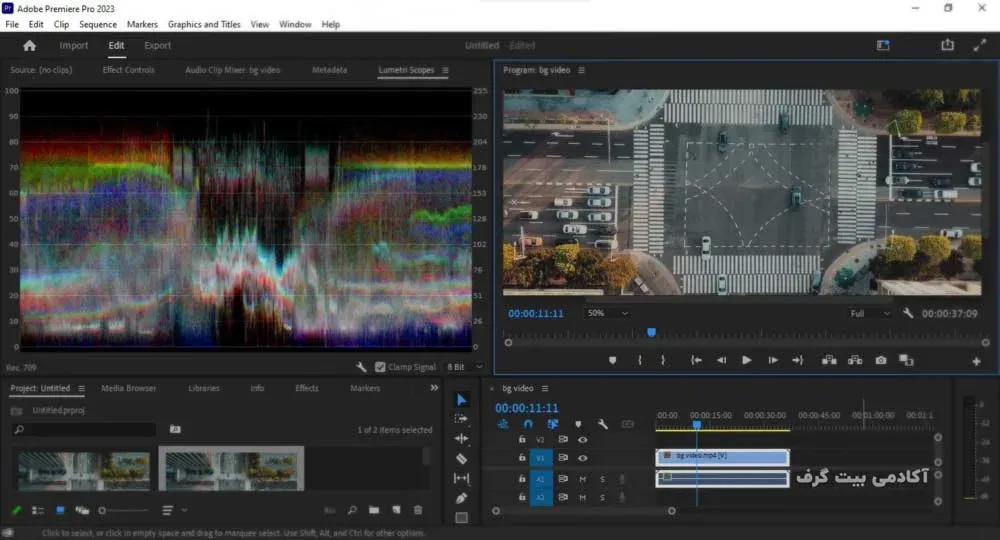
Task: Open Program Monitor wrench settings
Action: click(x=908, y=313)
